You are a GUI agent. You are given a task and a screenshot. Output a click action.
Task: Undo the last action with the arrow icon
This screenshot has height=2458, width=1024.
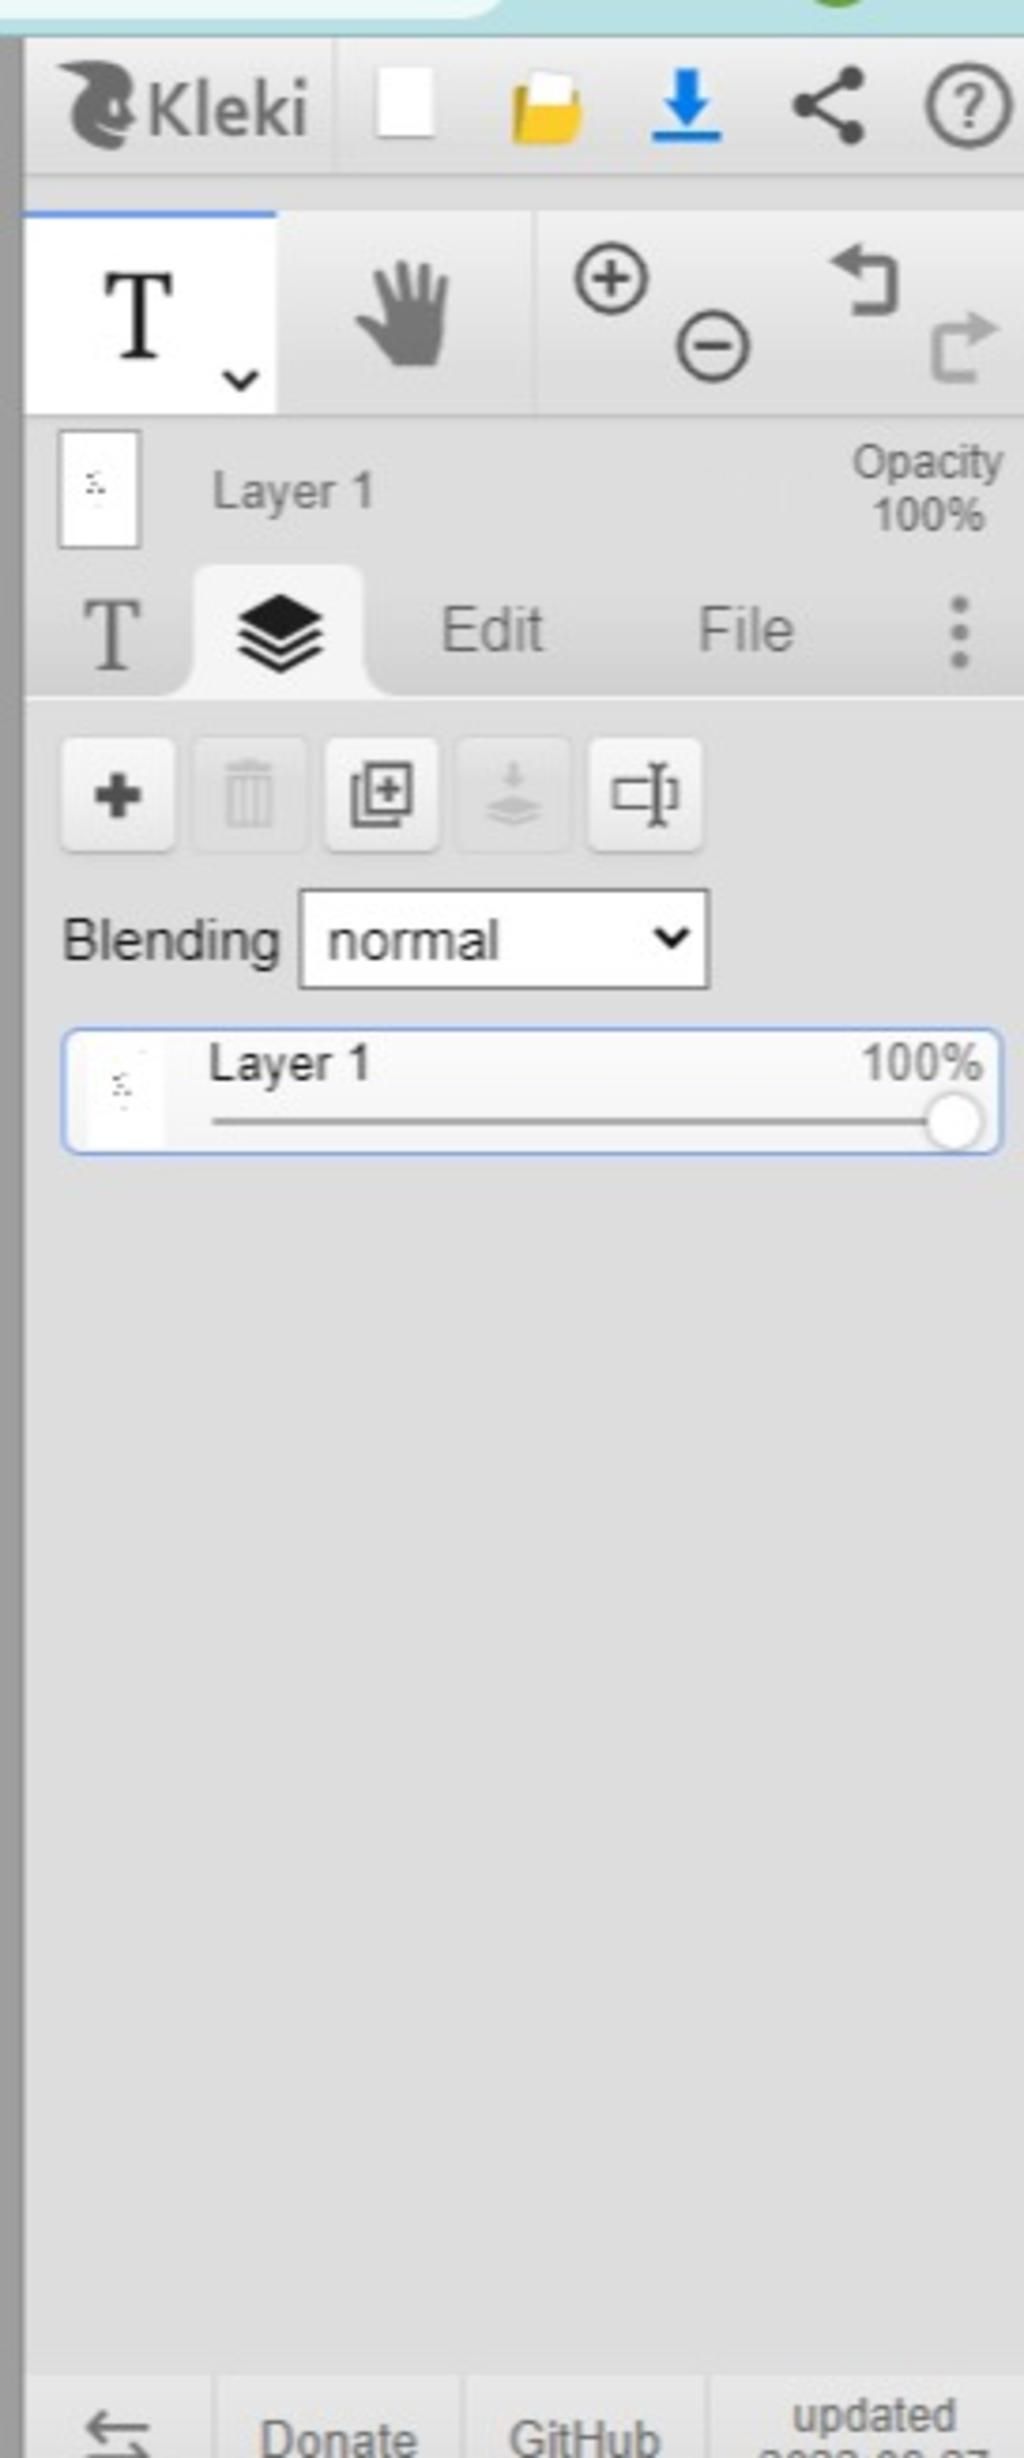coord(865,281)
